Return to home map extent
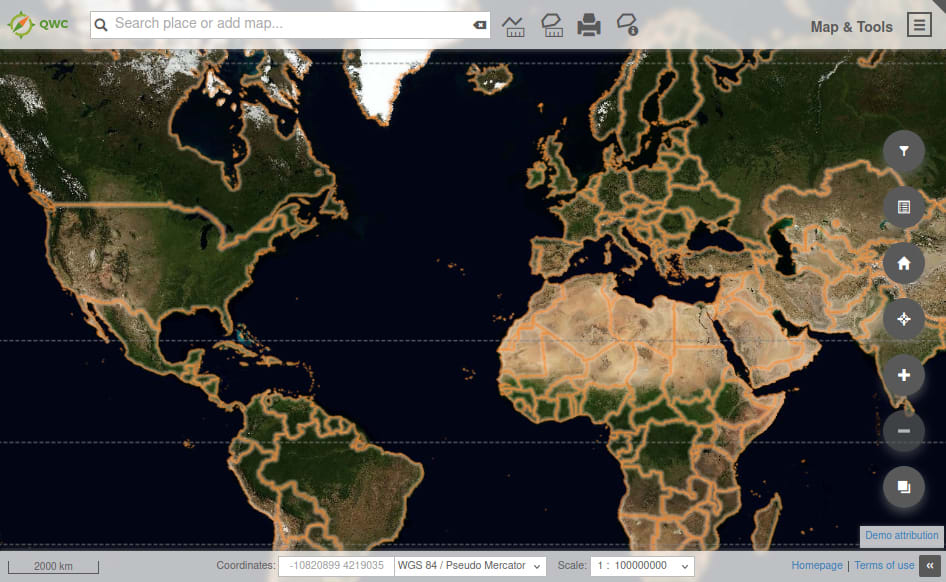 pos(903,263)
